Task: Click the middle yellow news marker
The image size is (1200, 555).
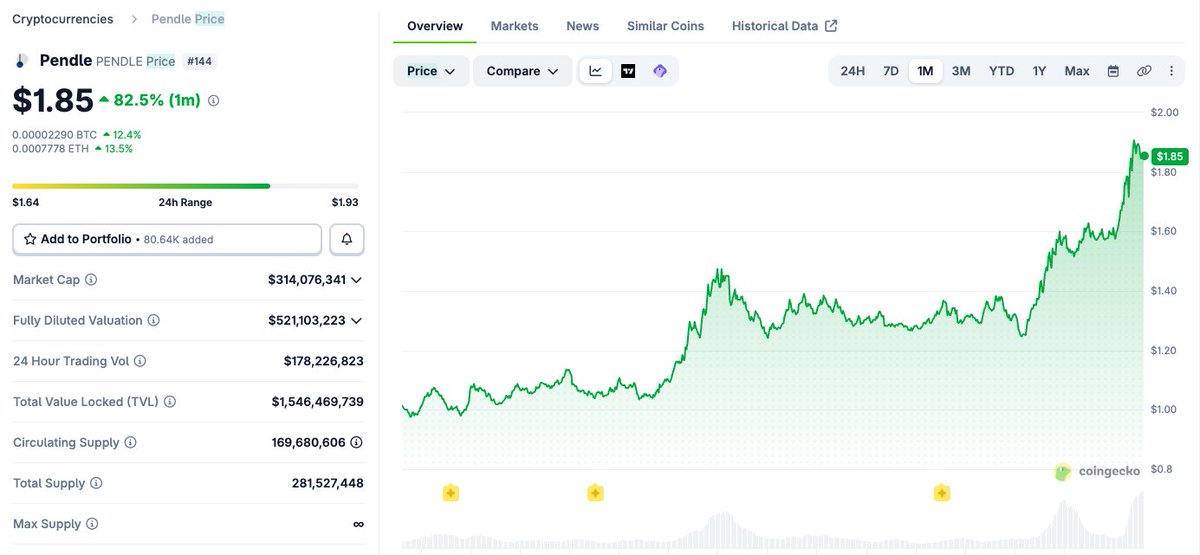Action: (x=595, y=492)
